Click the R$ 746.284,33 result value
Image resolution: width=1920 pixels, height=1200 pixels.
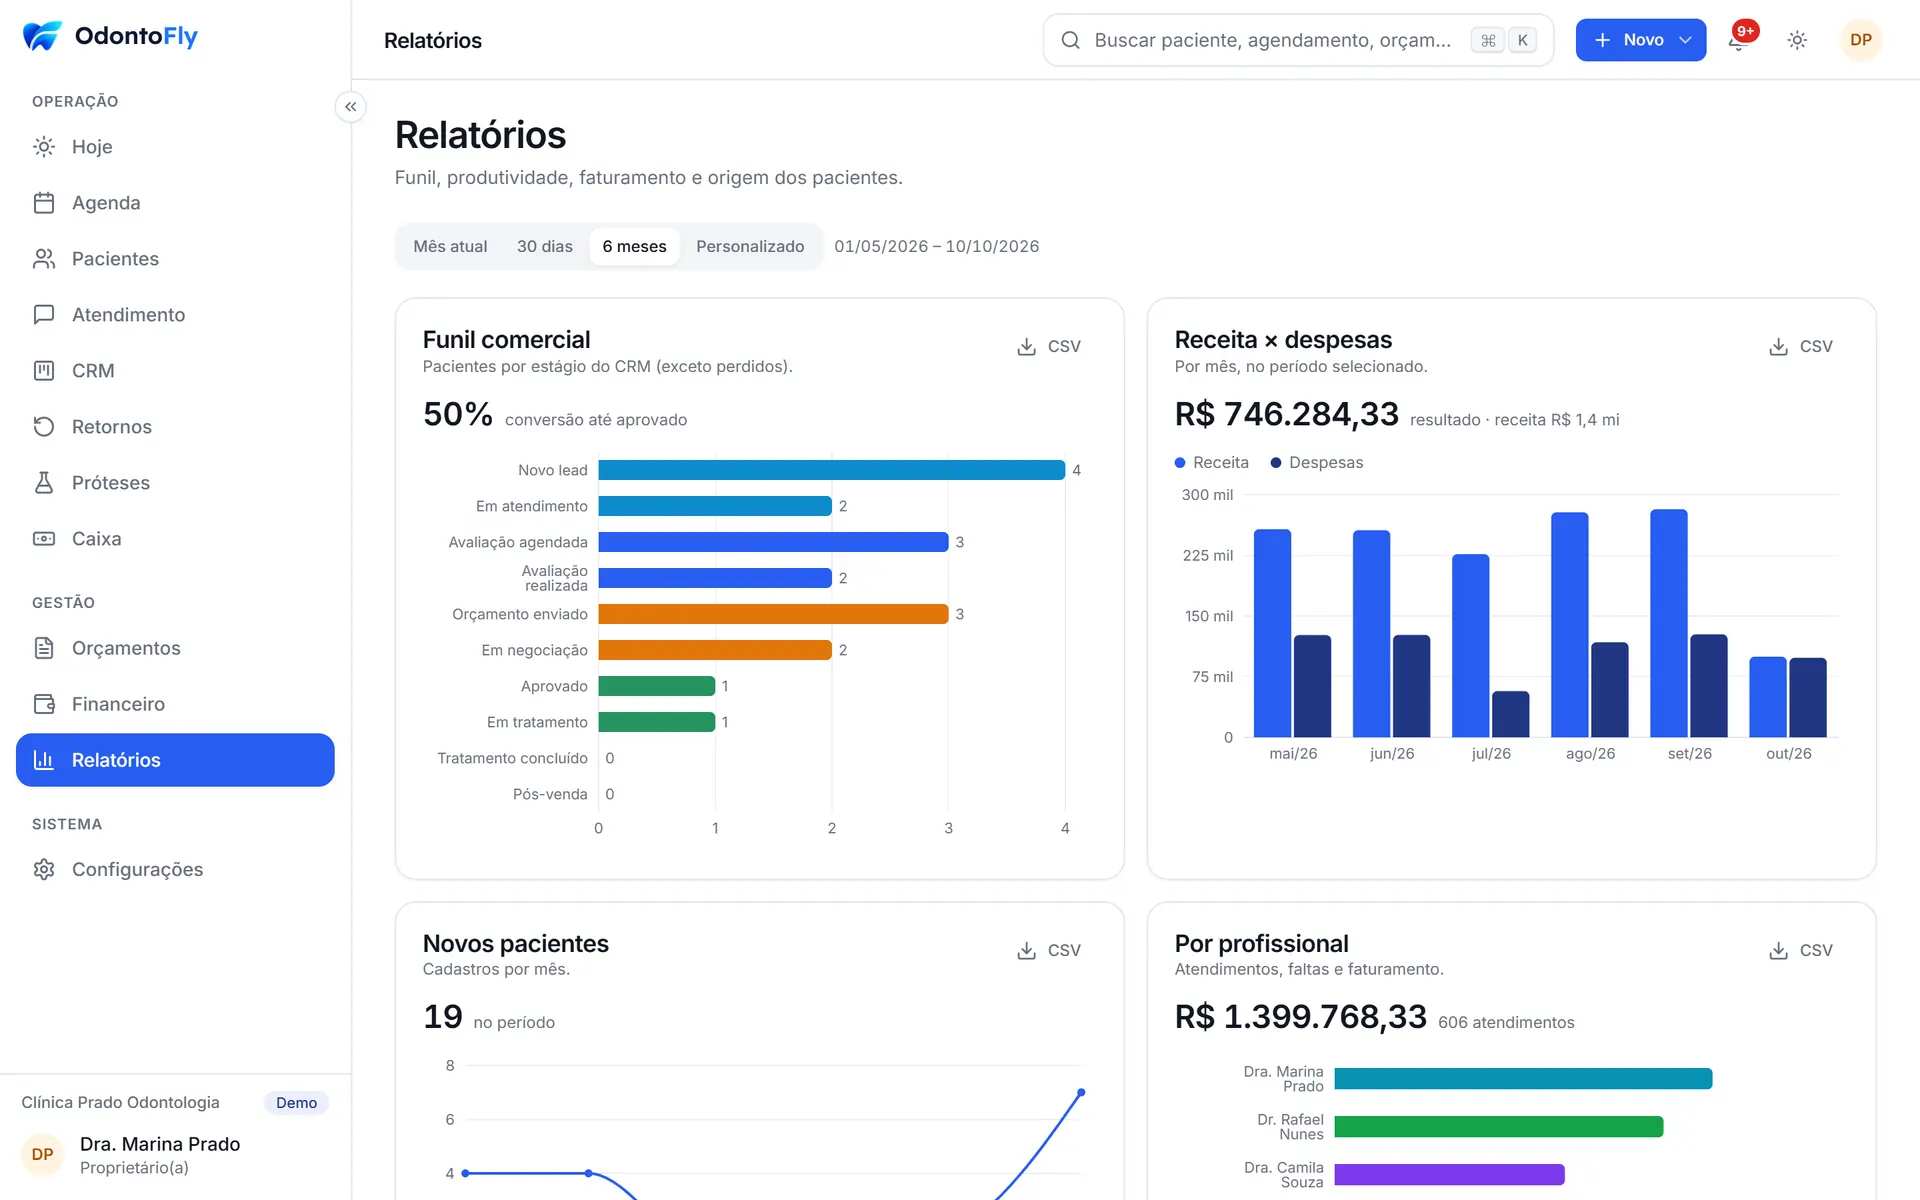[x=1286, y=414]
